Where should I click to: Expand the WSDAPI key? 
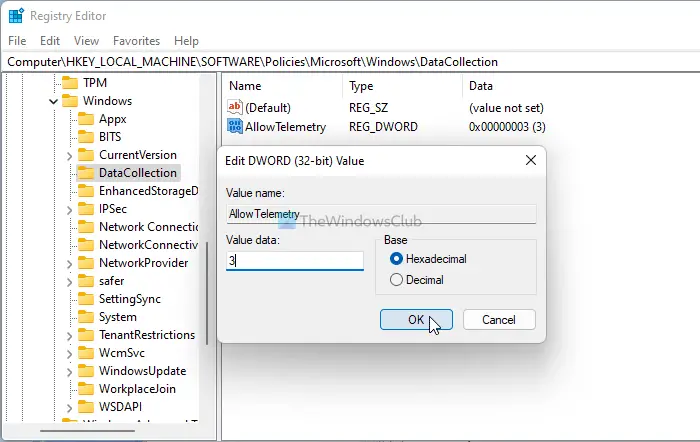coord(69,408)
